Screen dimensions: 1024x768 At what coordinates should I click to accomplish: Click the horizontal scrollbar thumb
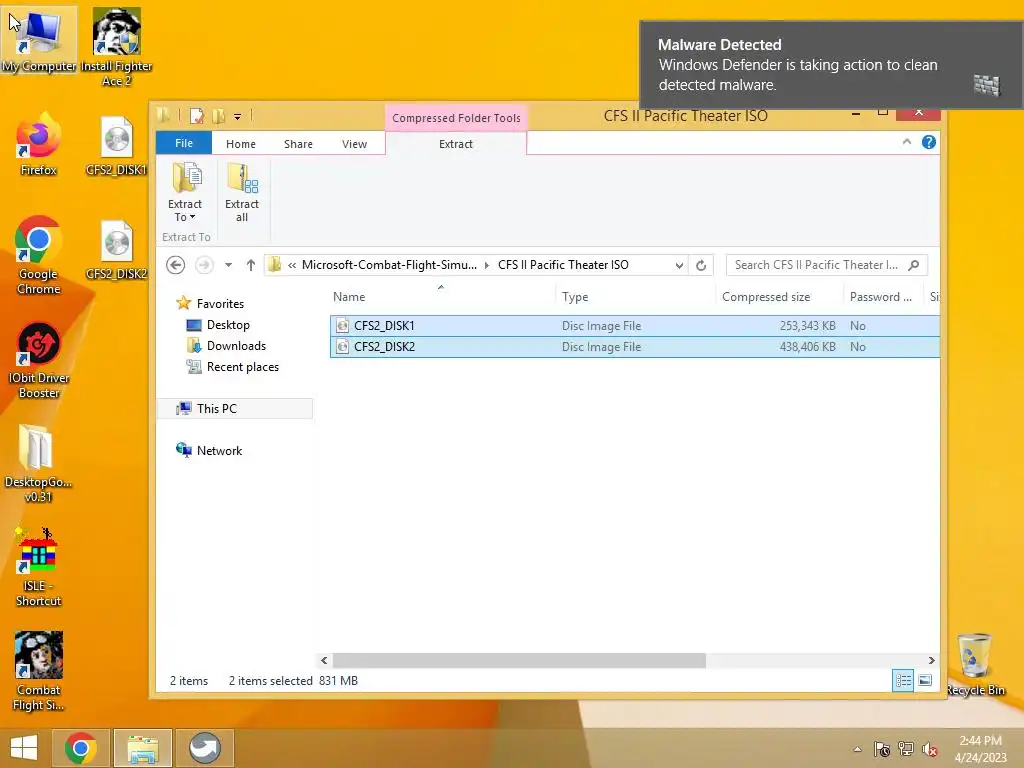(x=519, y=660)
